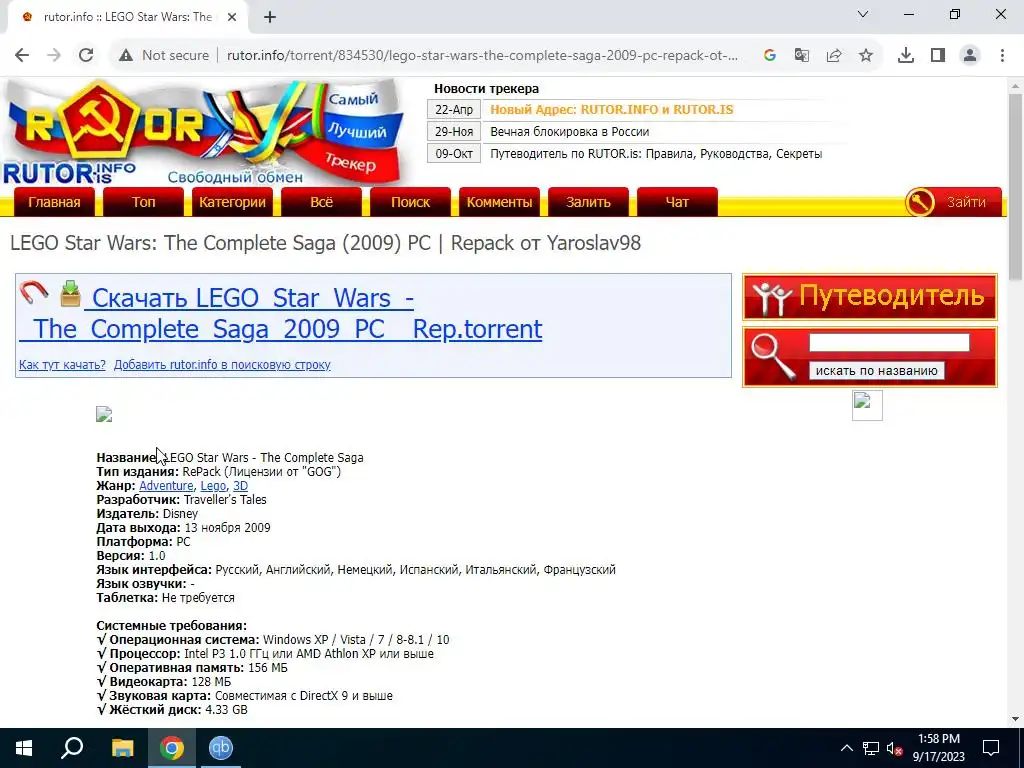Click the torrent download box icon
The image size is (1024, 768).
click(70, 293)
